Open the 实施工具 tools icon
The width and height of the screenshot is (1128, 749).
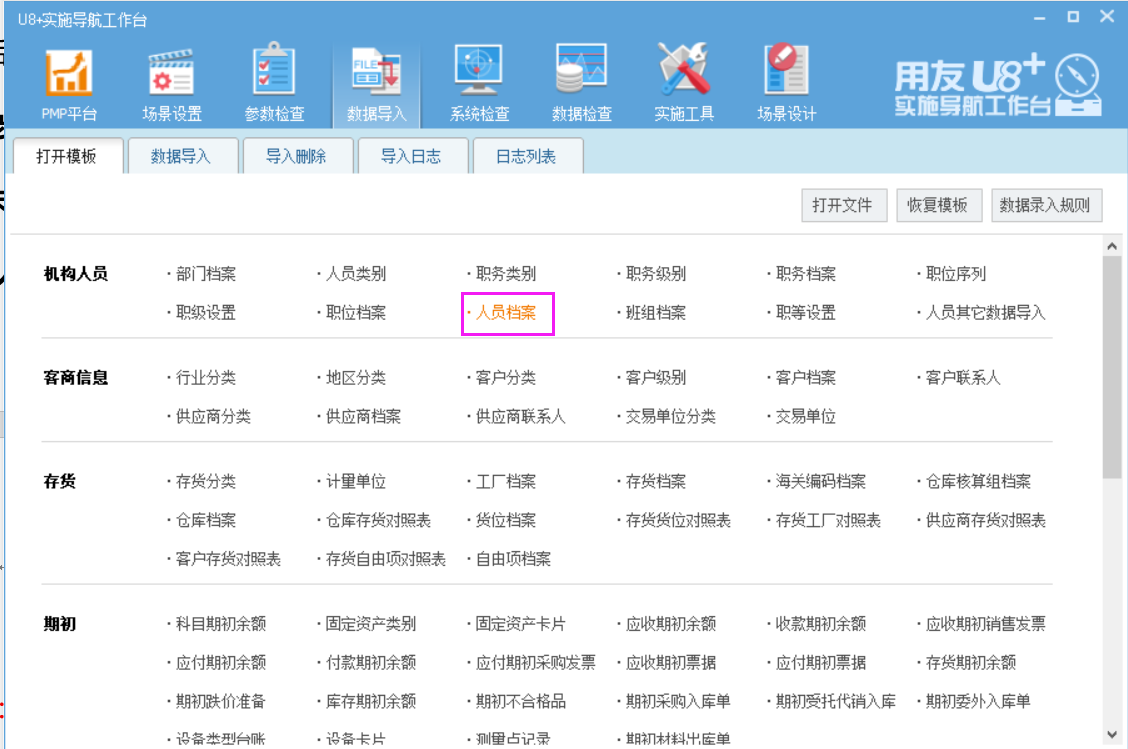683,83
